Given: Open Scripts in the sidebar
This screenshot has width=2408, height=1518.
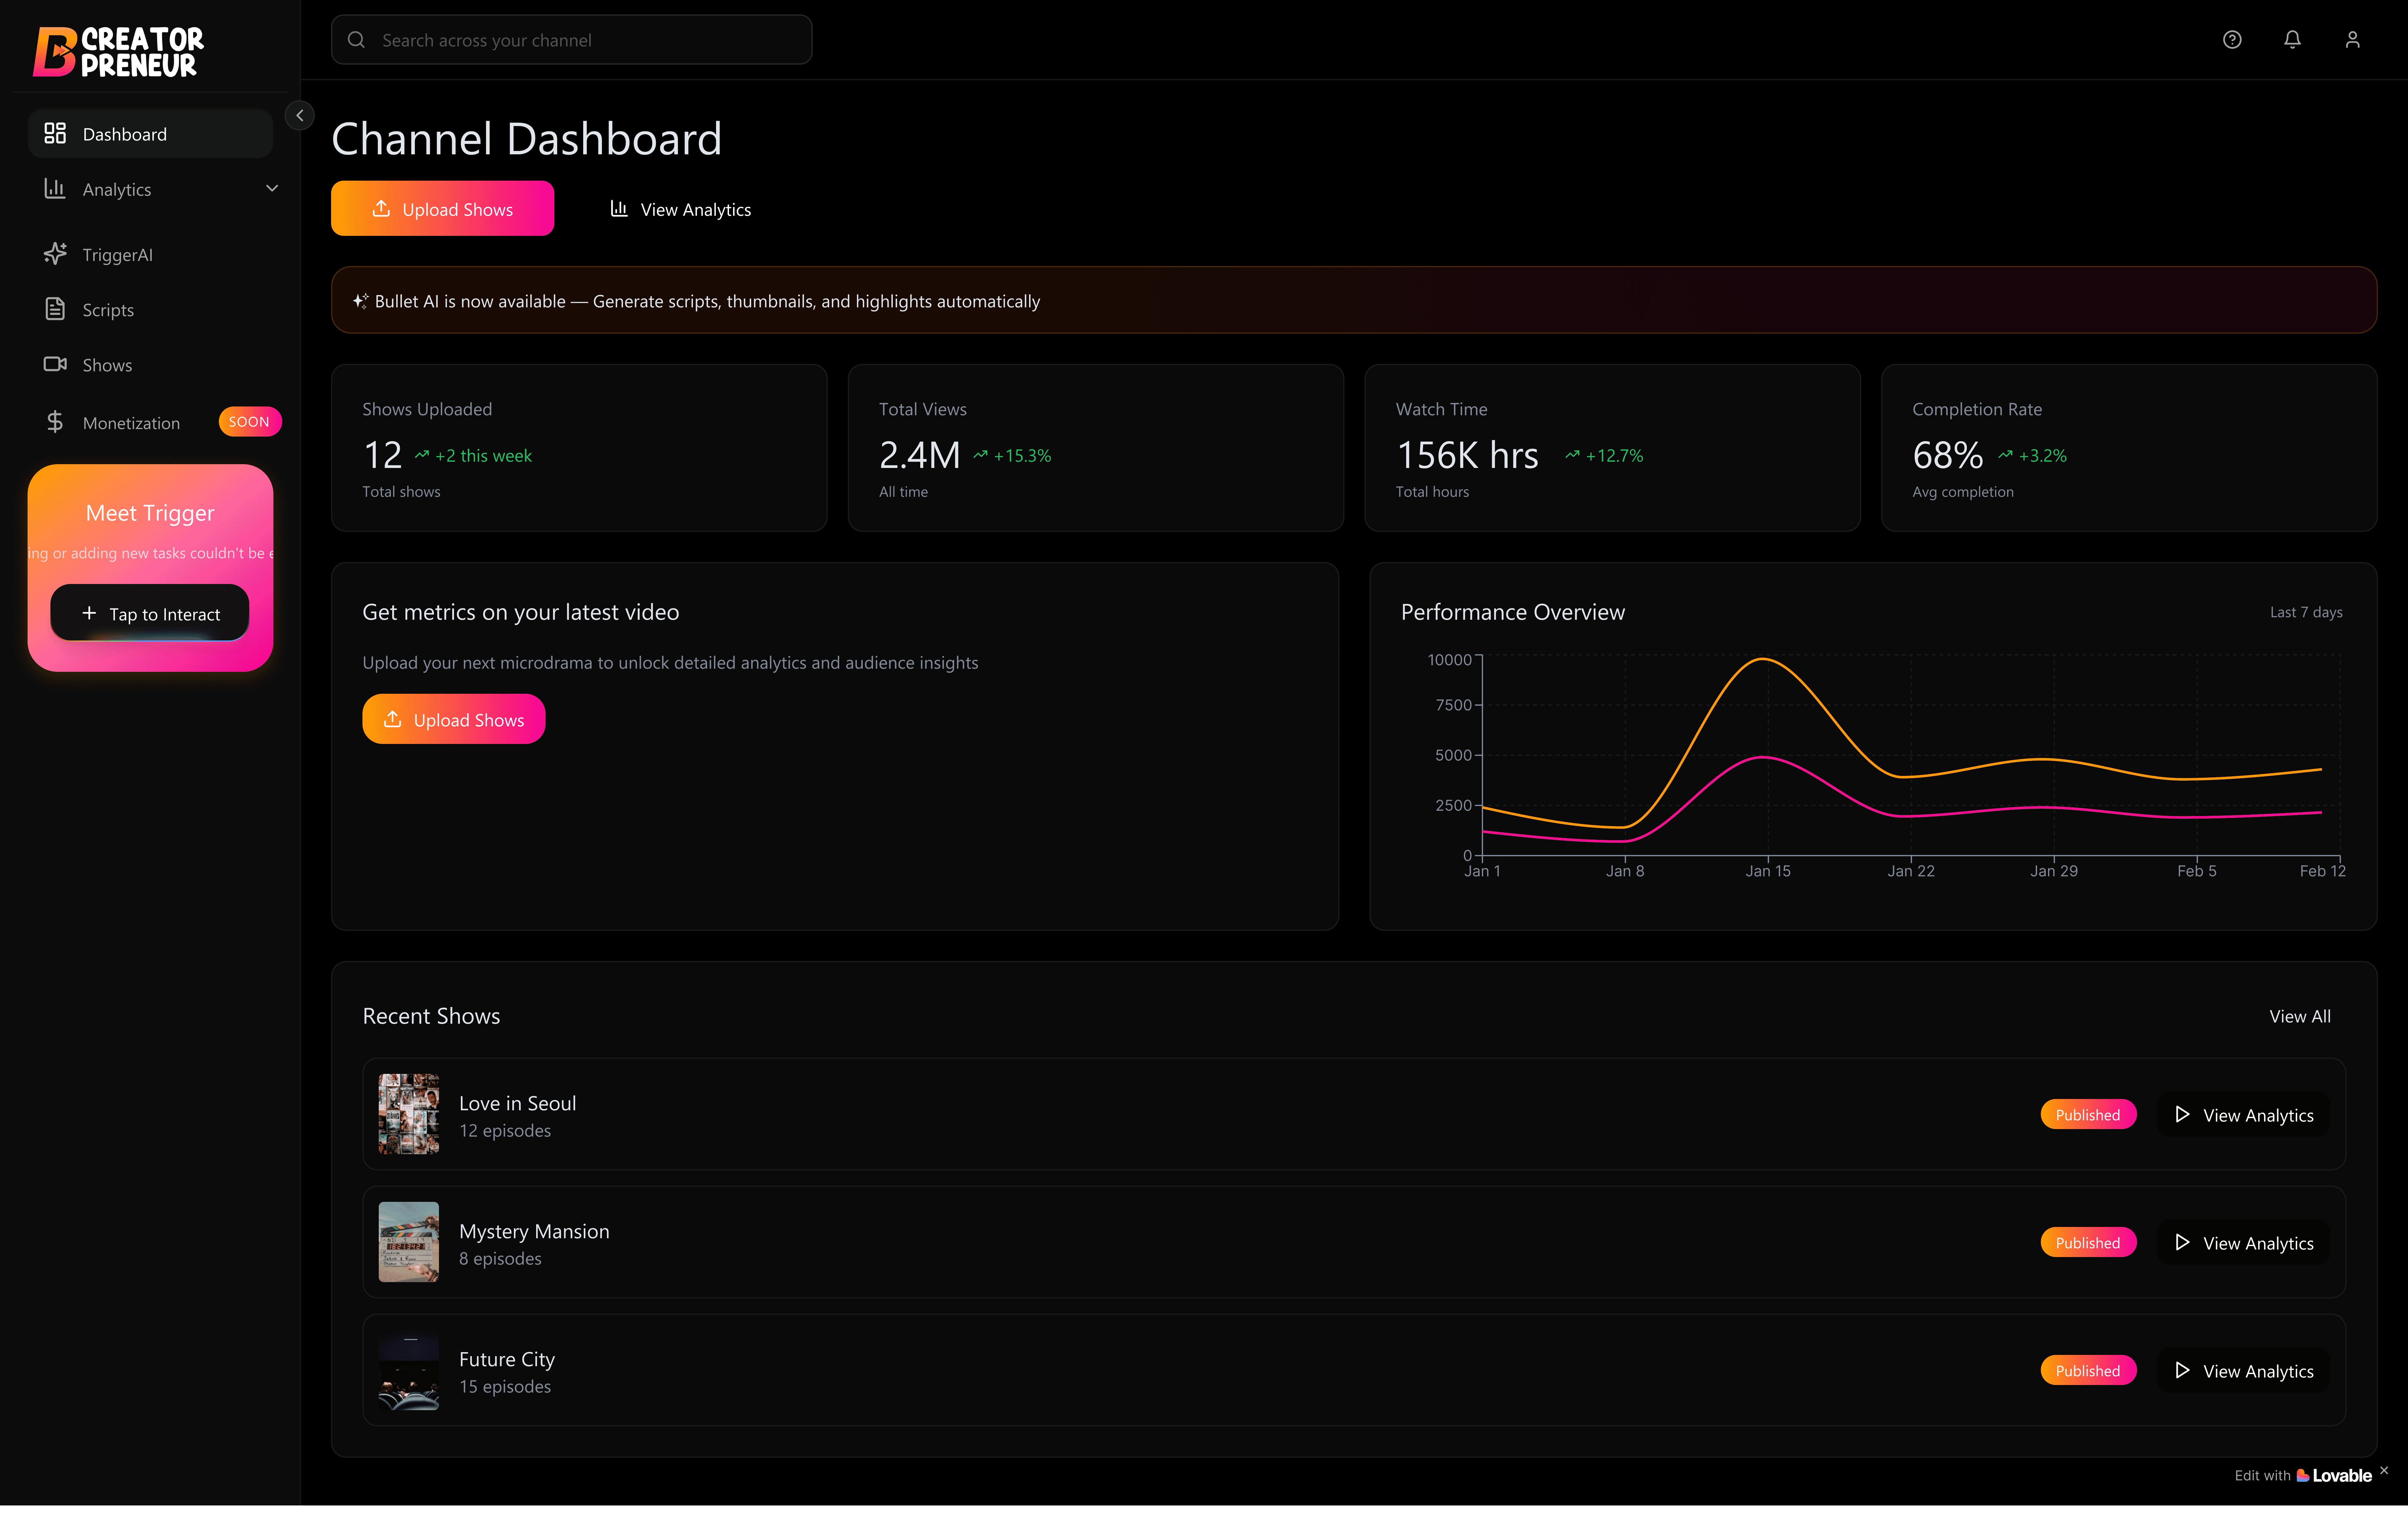Looking at the screenshot, I should click(x=108, y=310).
